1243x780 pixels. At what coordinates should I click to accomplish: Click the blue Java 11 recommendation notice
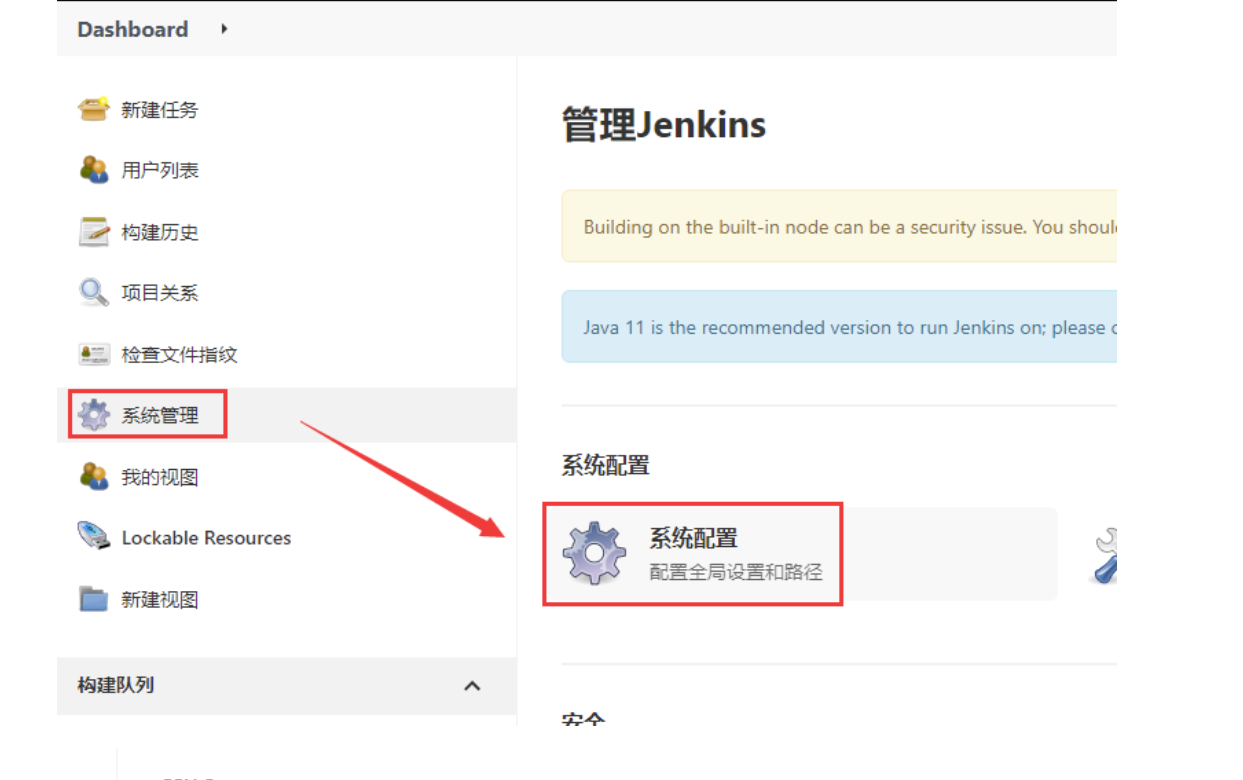[838, 327]
